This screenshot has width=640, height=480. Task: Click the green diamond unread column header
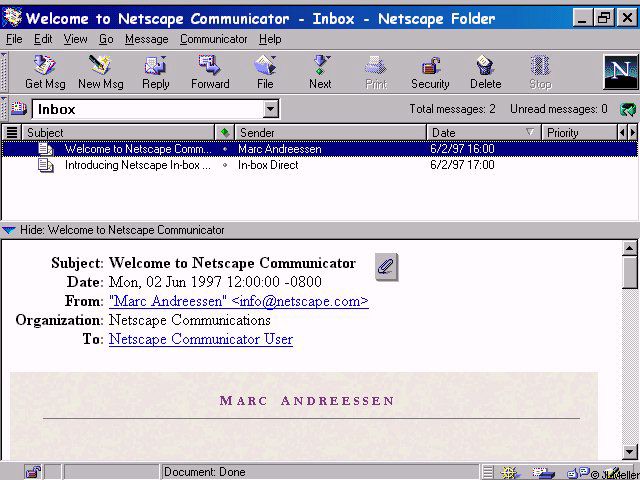click(224, 132)
